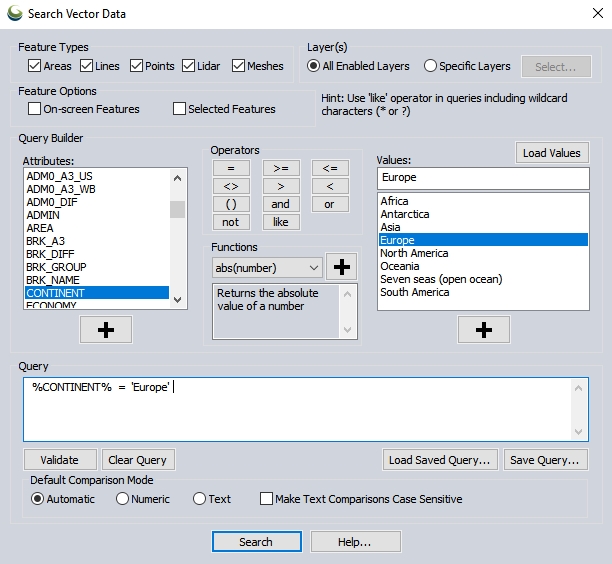Insert the not-equal (<>) operator
The image size is (612, 564).
231,186
